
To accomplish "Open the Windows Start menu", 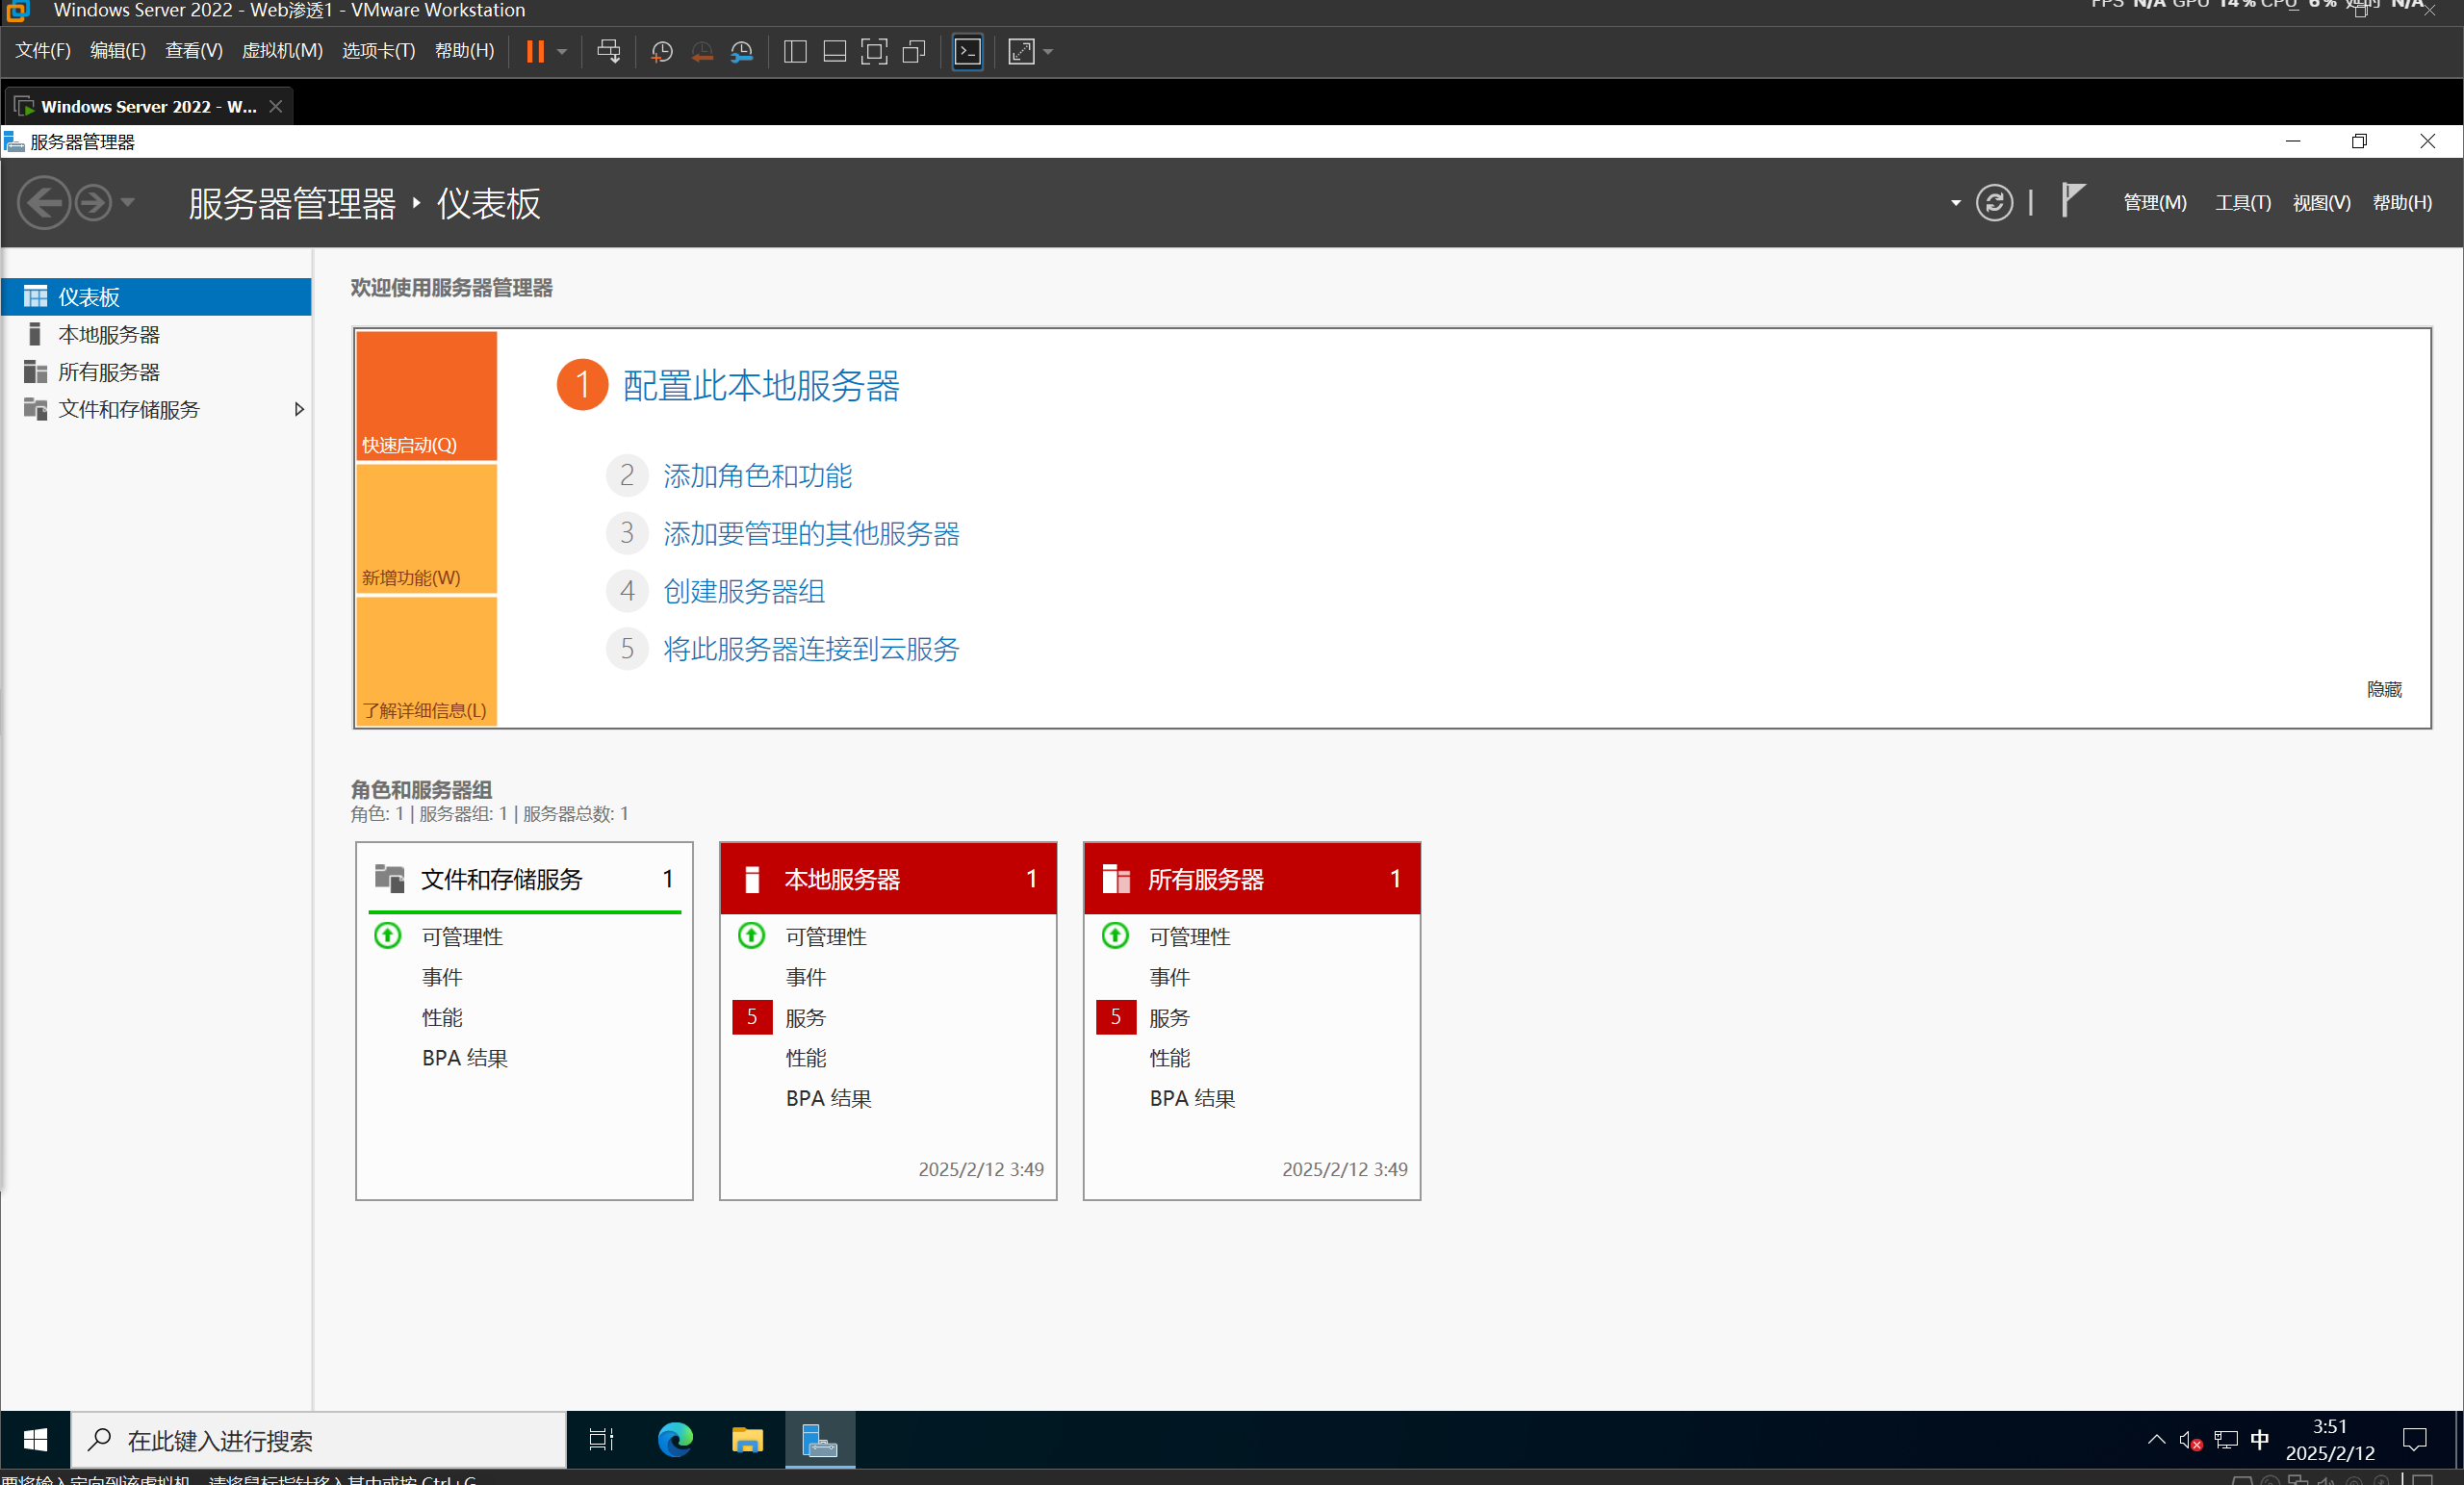I will point(35,1440).
